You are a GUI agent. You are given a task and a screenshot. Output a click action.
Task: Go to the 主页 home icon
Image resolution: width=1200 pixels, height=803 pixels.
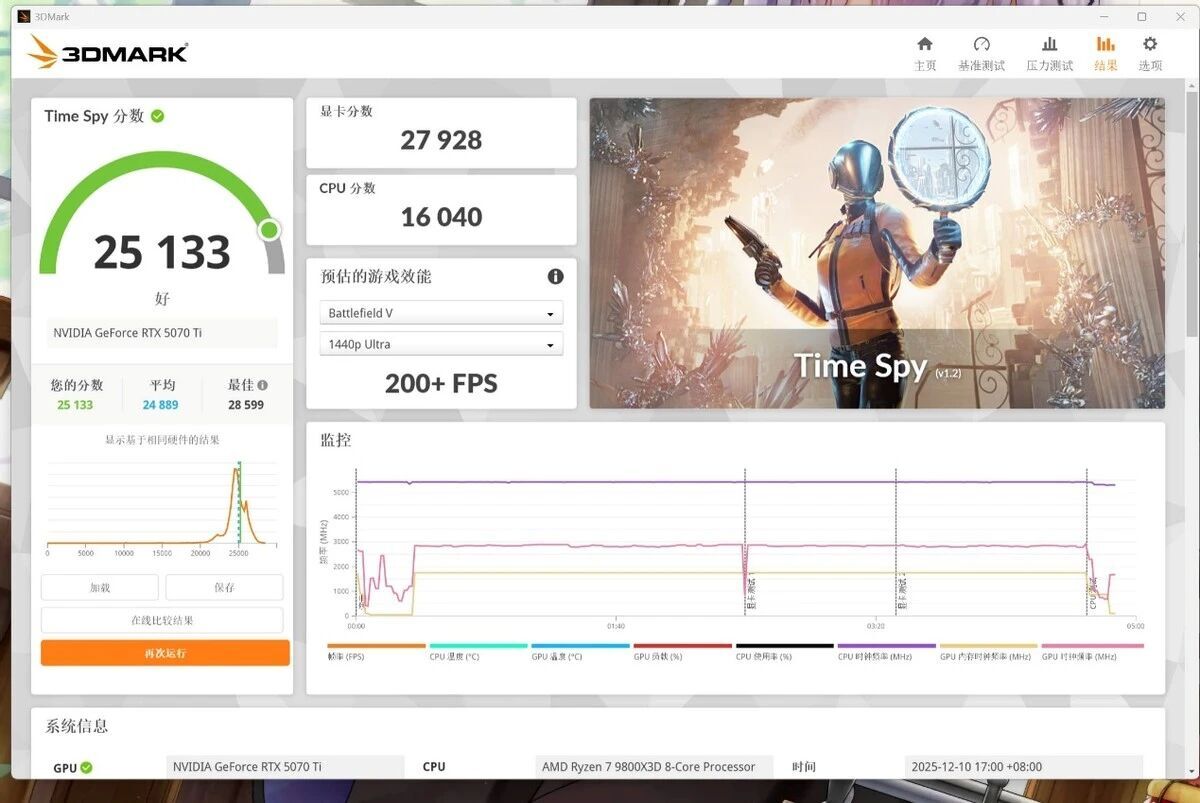pos(925,44)
